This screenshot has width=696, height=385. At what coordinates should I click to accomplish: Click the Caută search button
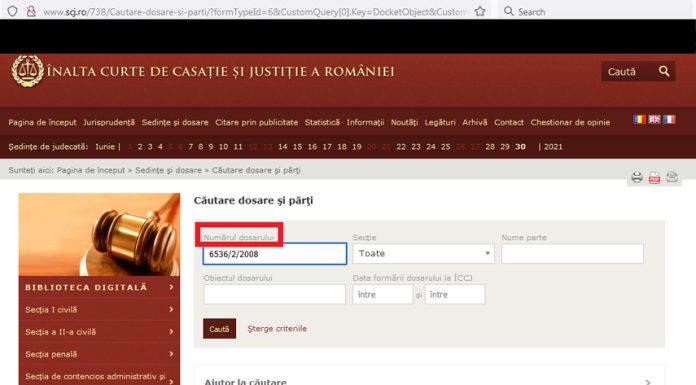coord(219,329)
